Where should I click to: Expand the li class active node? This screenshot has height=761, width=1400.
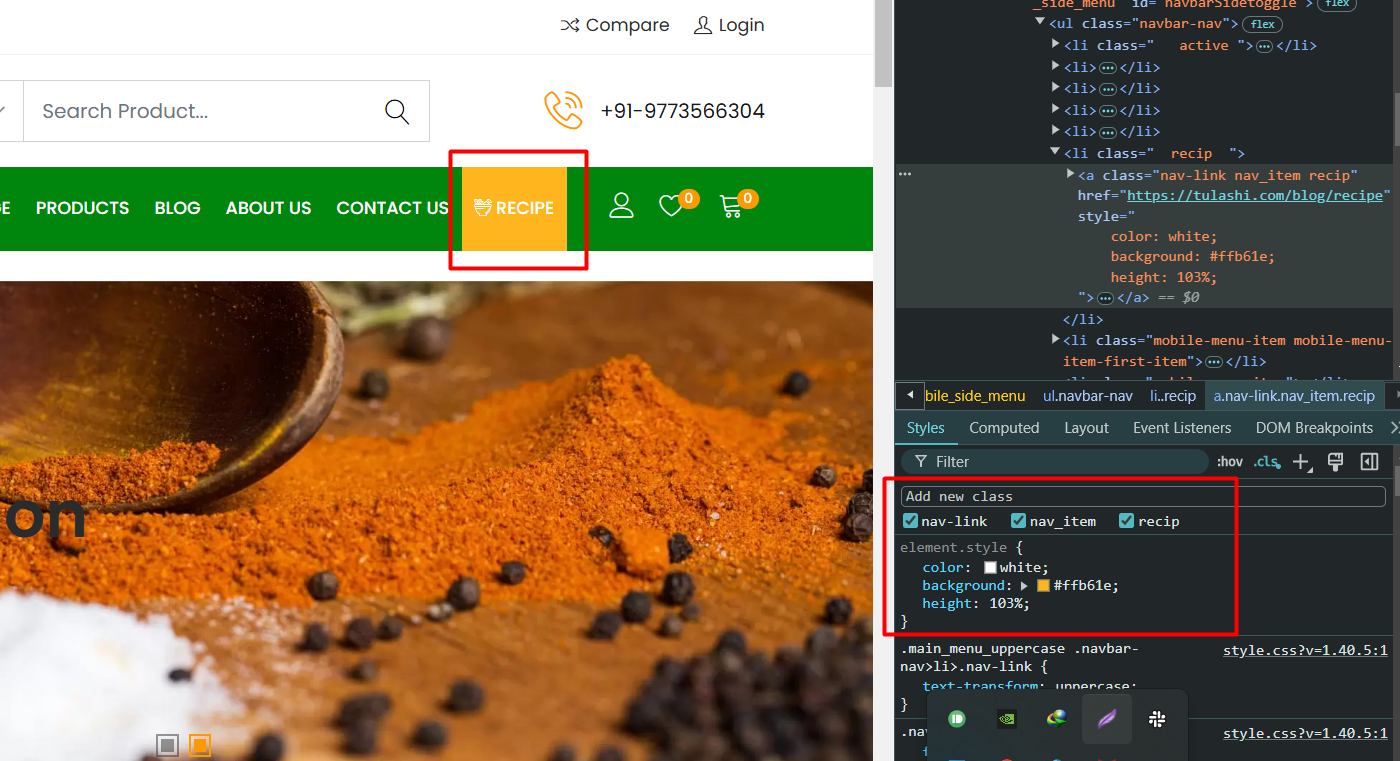click(x=1056, y=44)
